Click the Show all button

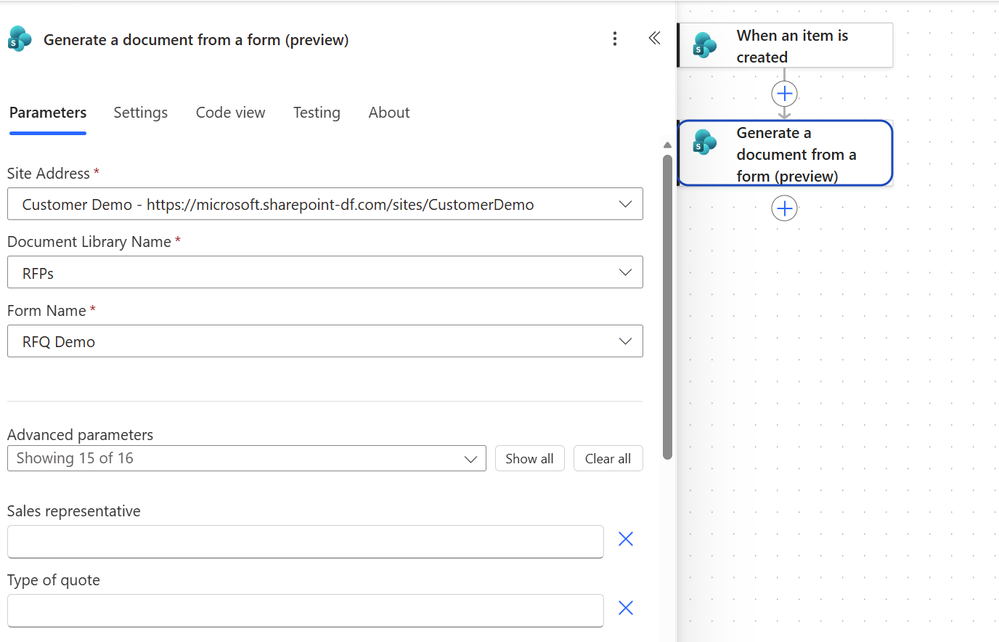click(529, 459)
